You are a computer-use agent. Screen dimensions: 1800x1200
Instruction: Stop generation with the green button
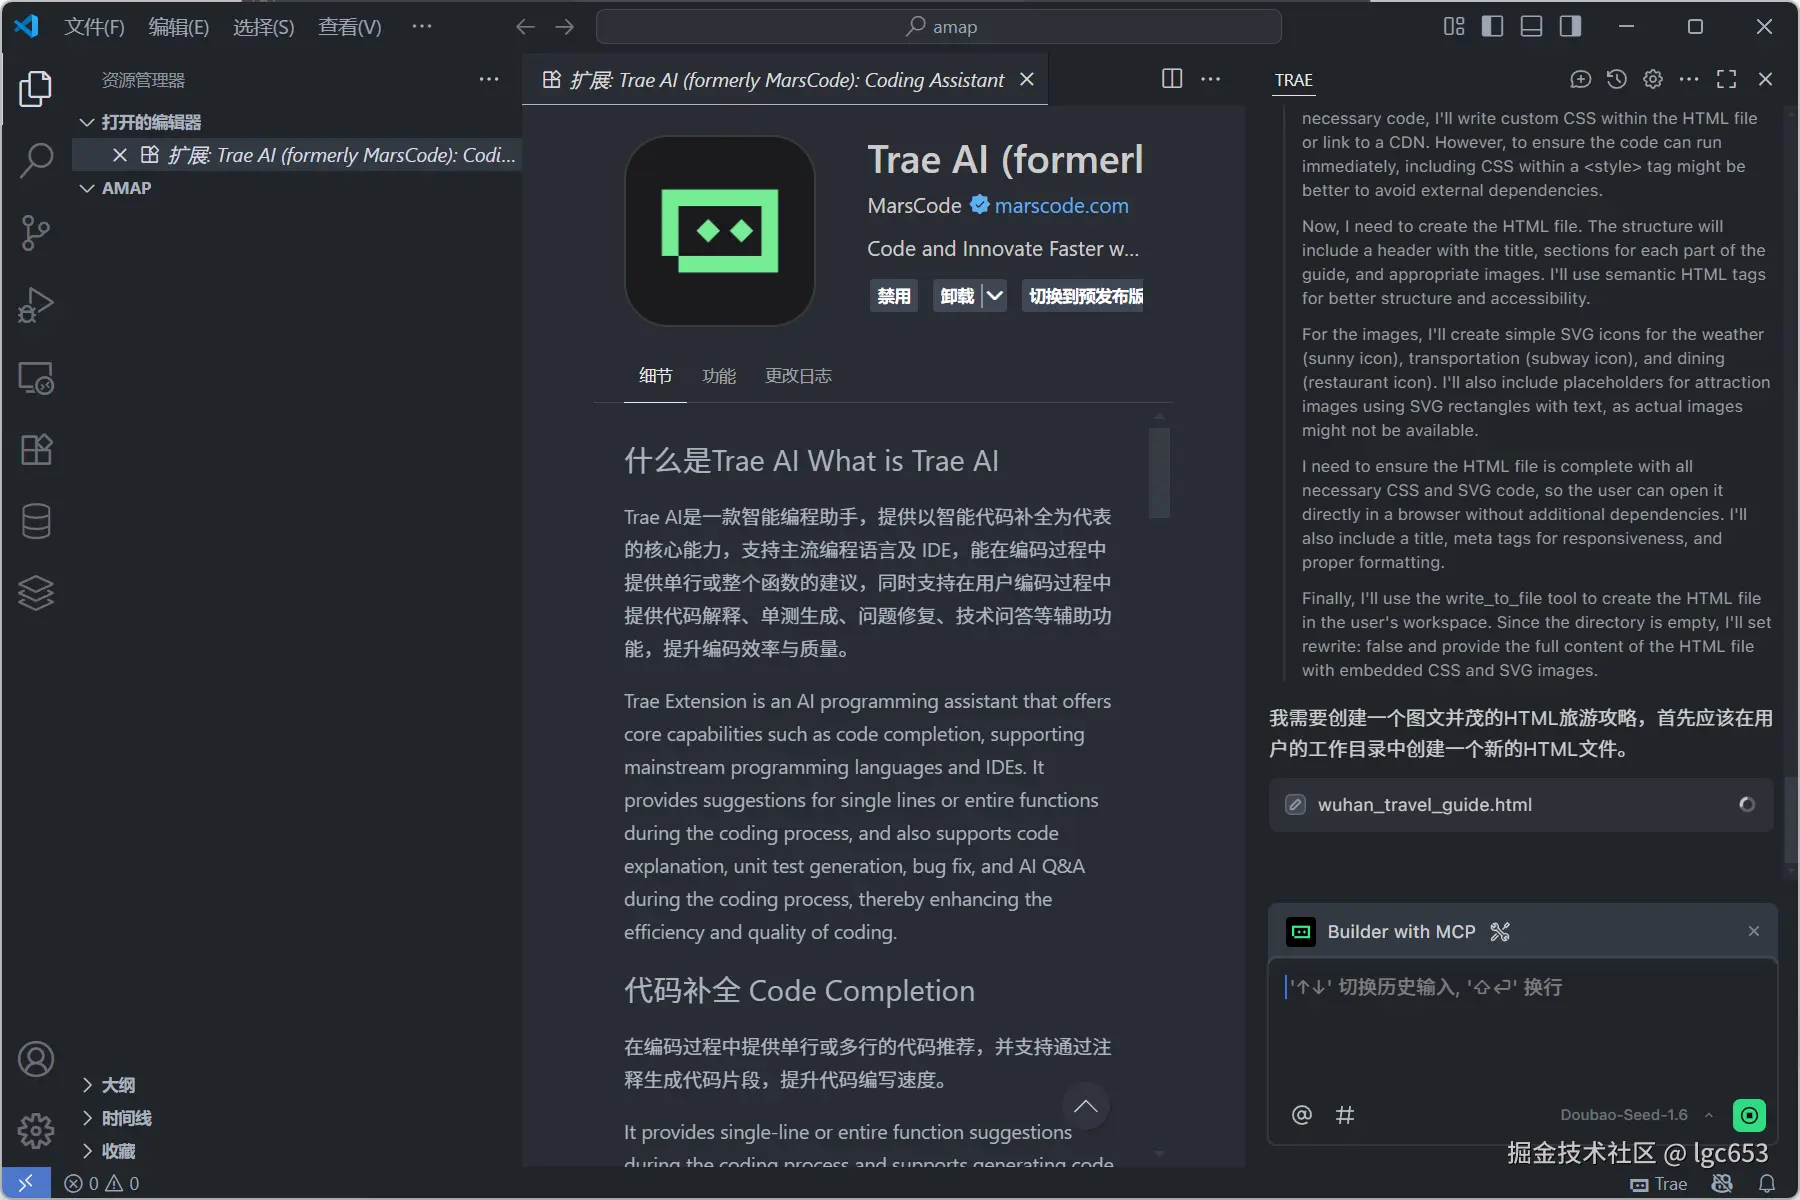[x=1749, y=1115]
